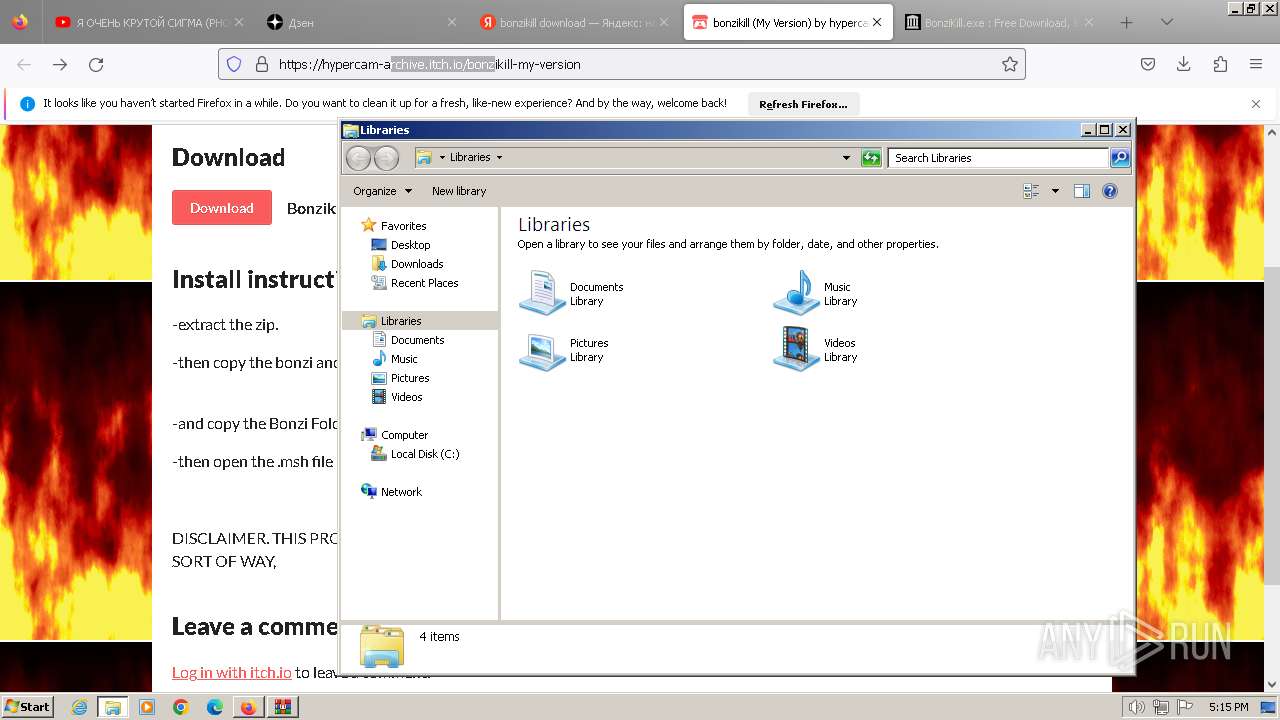Click the padlock site information icon
Screen dimensions: 1280x720
point(262,64)
